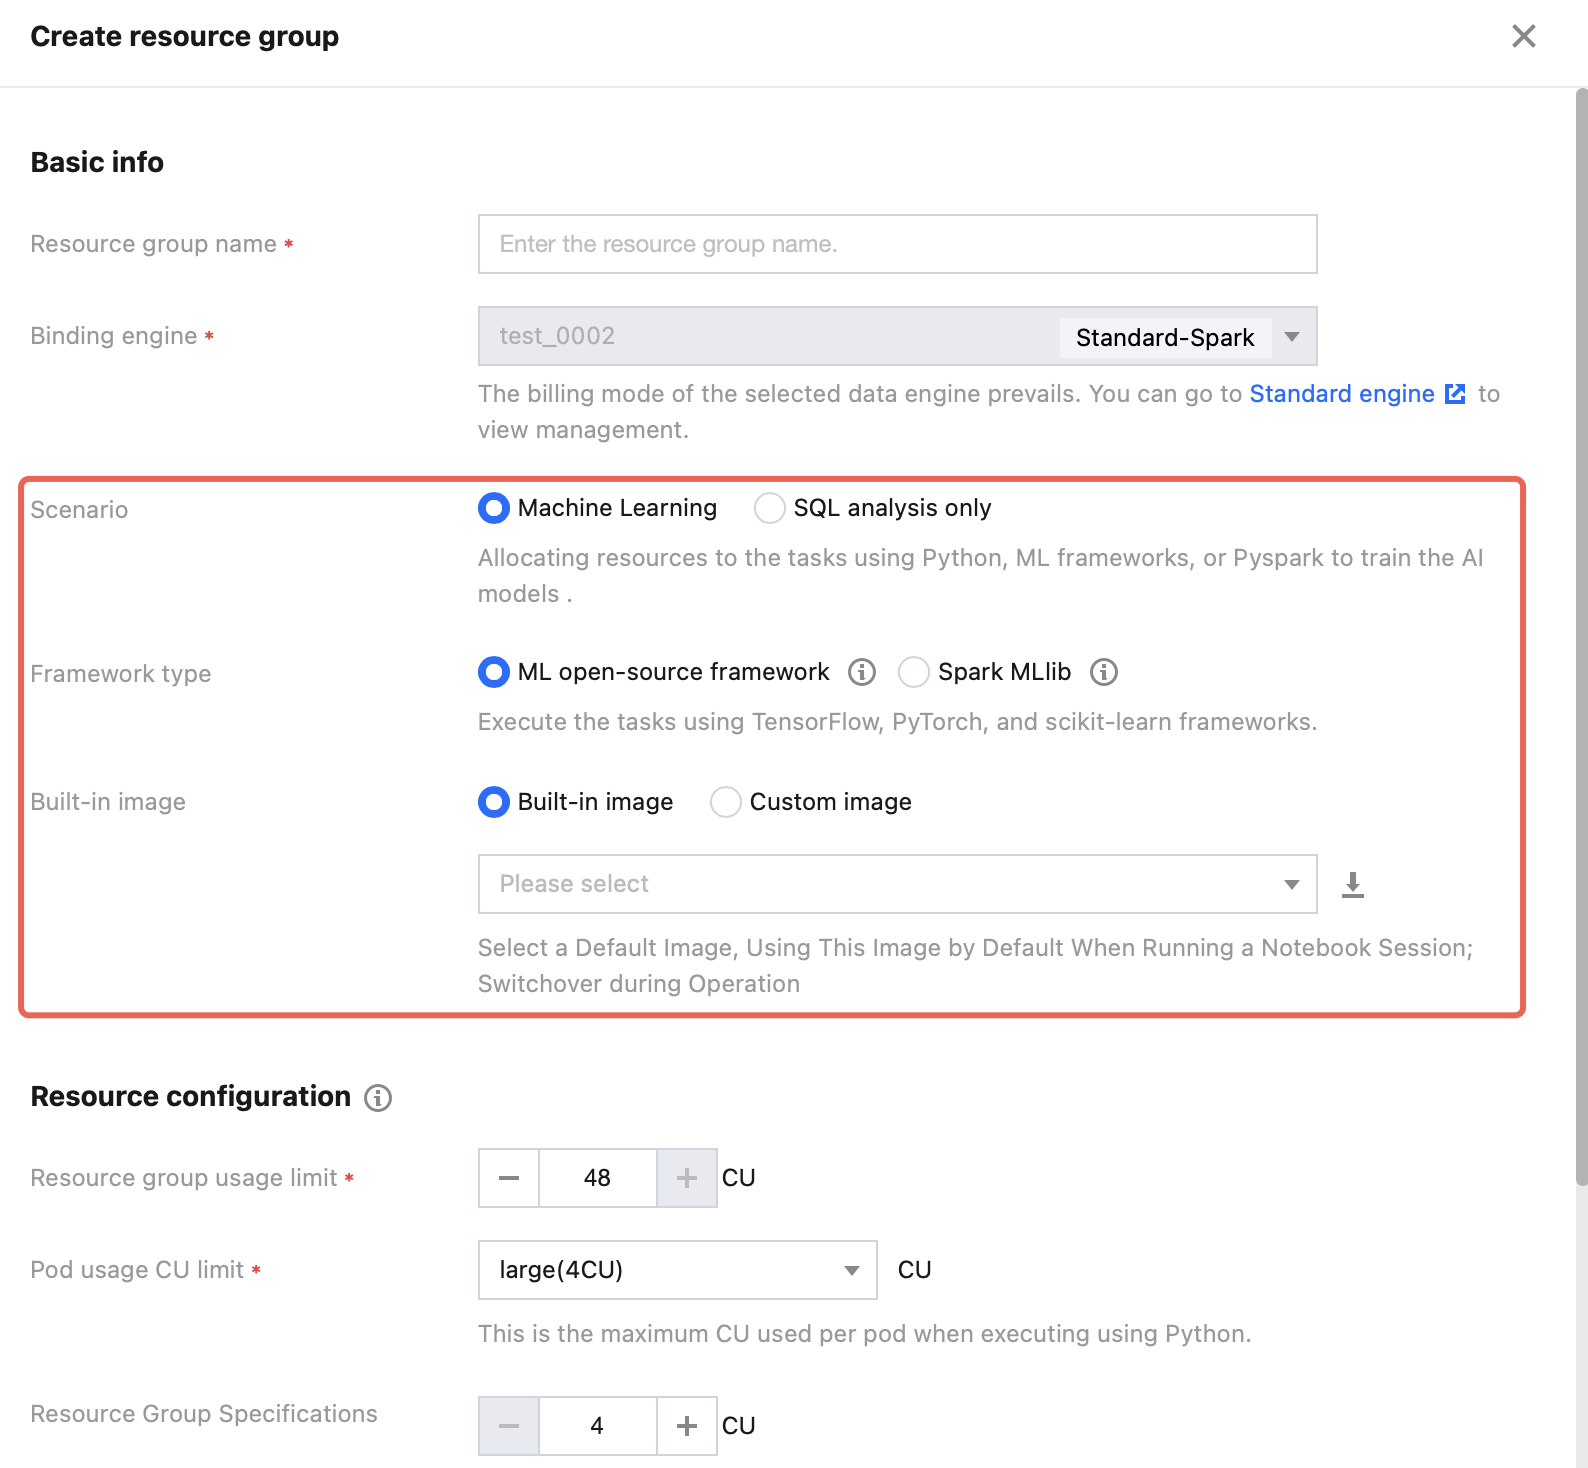Select the SQL analysis only scenario
1588x1468 pixels.
point(770,508)
